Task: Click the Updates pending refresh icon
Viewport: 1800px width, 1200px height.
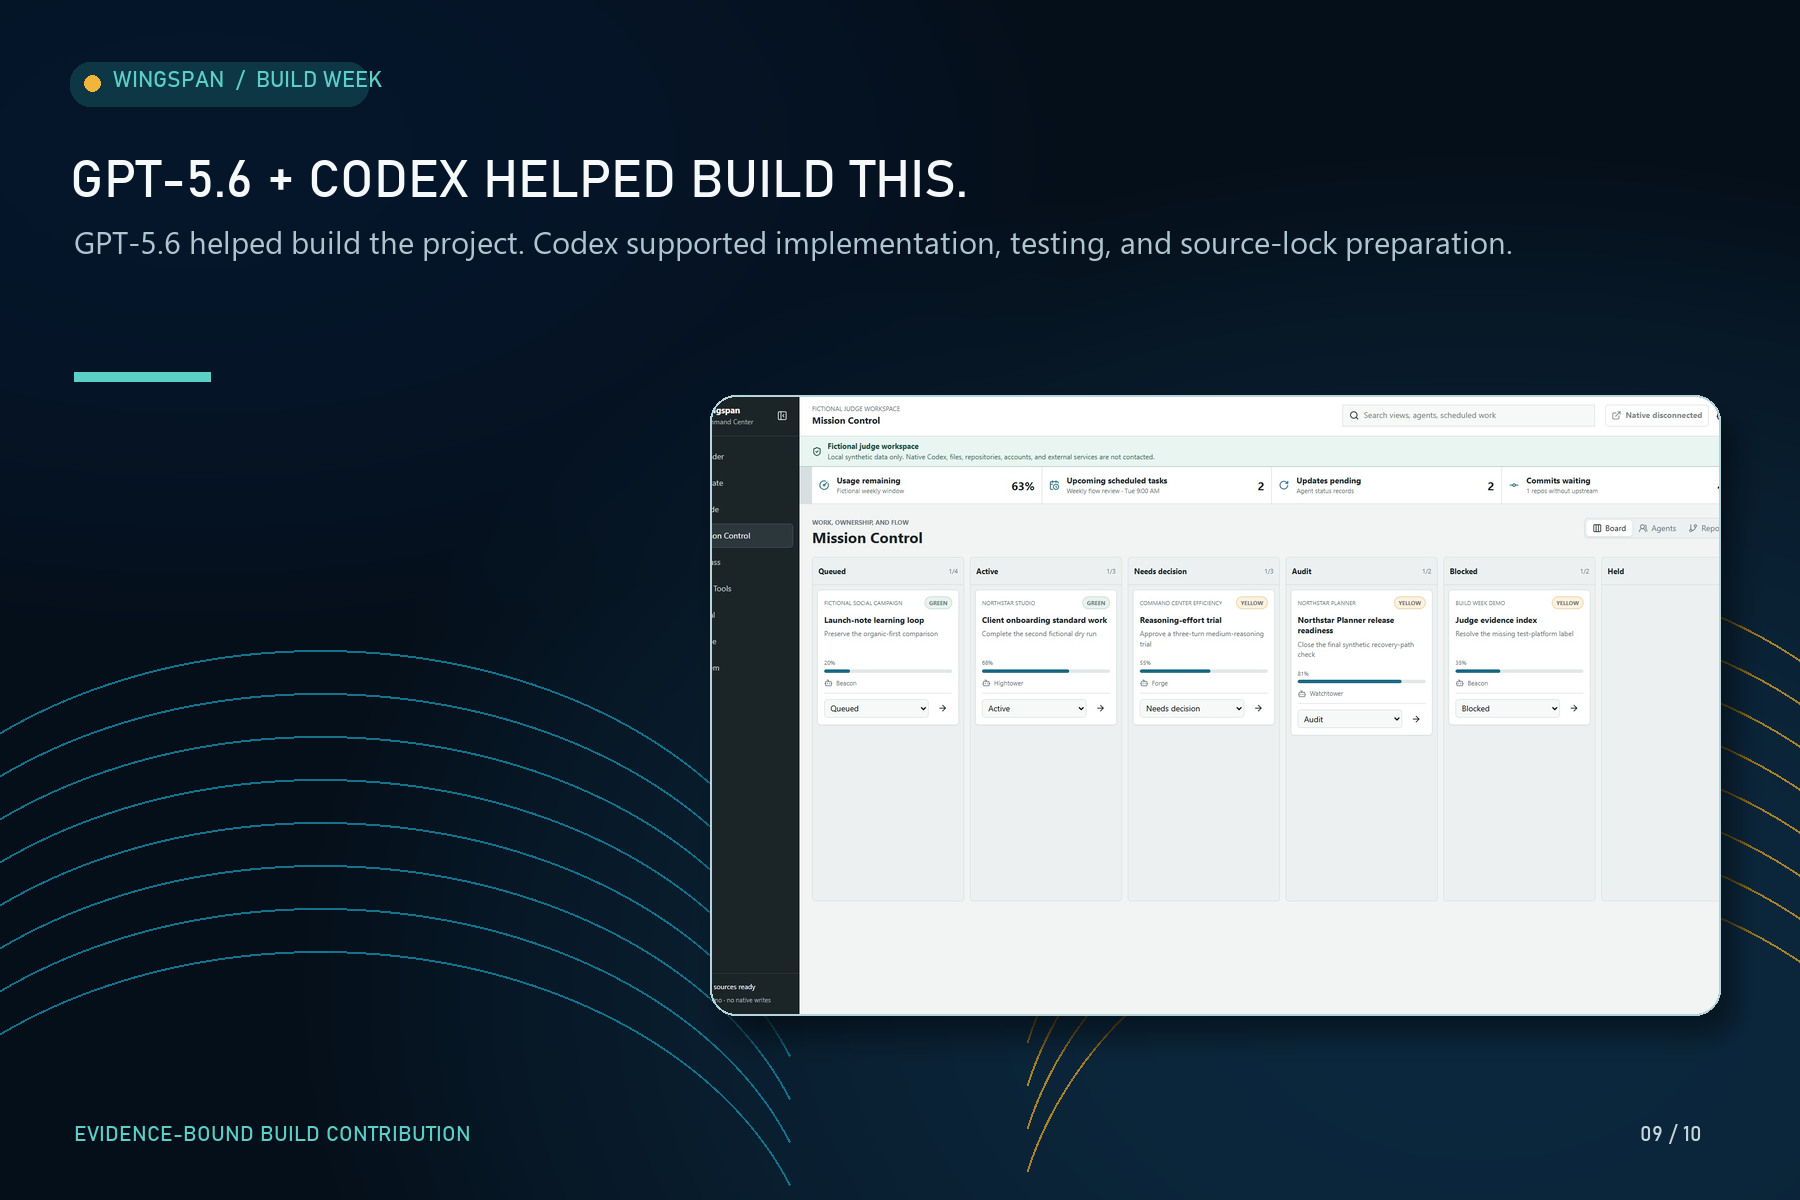Action: 1284,486
